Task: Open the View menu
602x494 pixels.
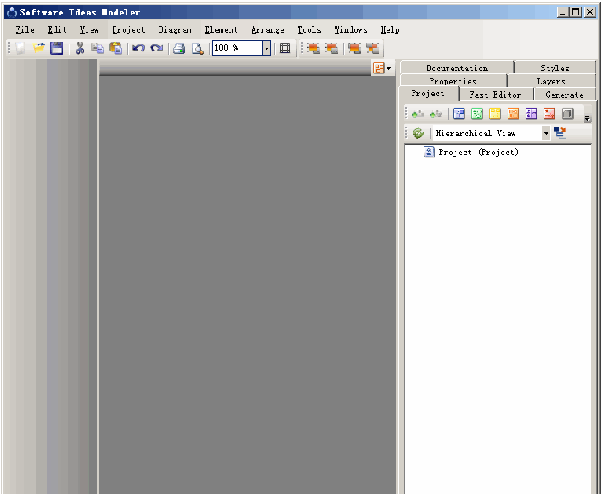Action: point(89,30)
